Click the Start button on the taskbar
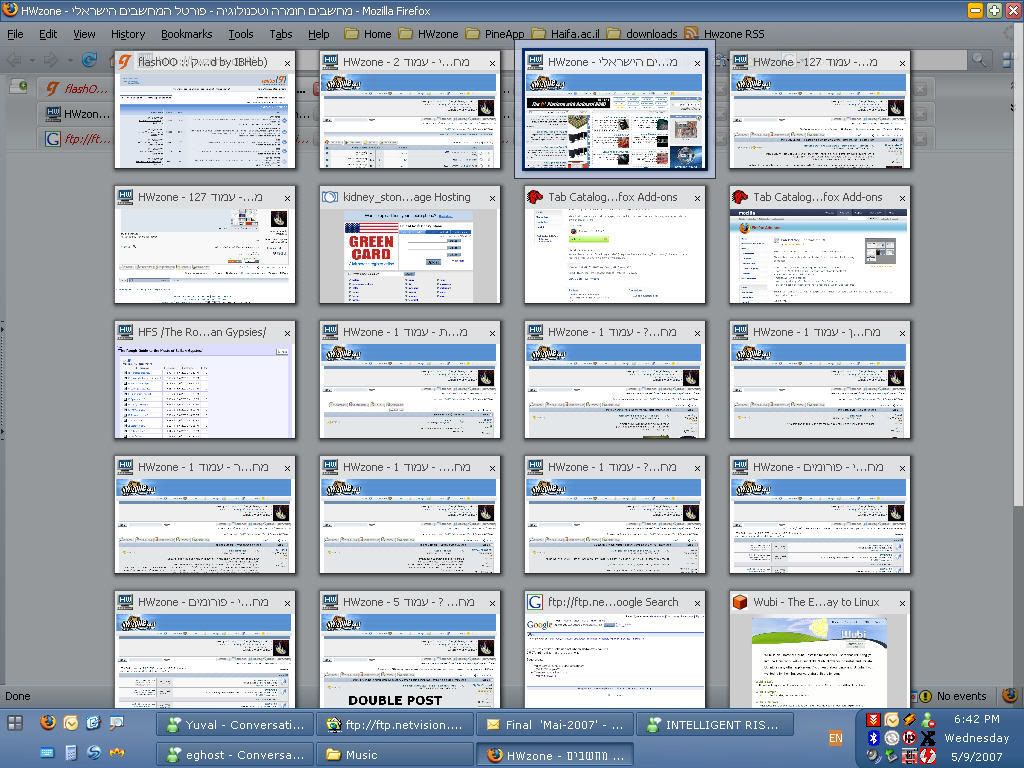 coord(15,723)
